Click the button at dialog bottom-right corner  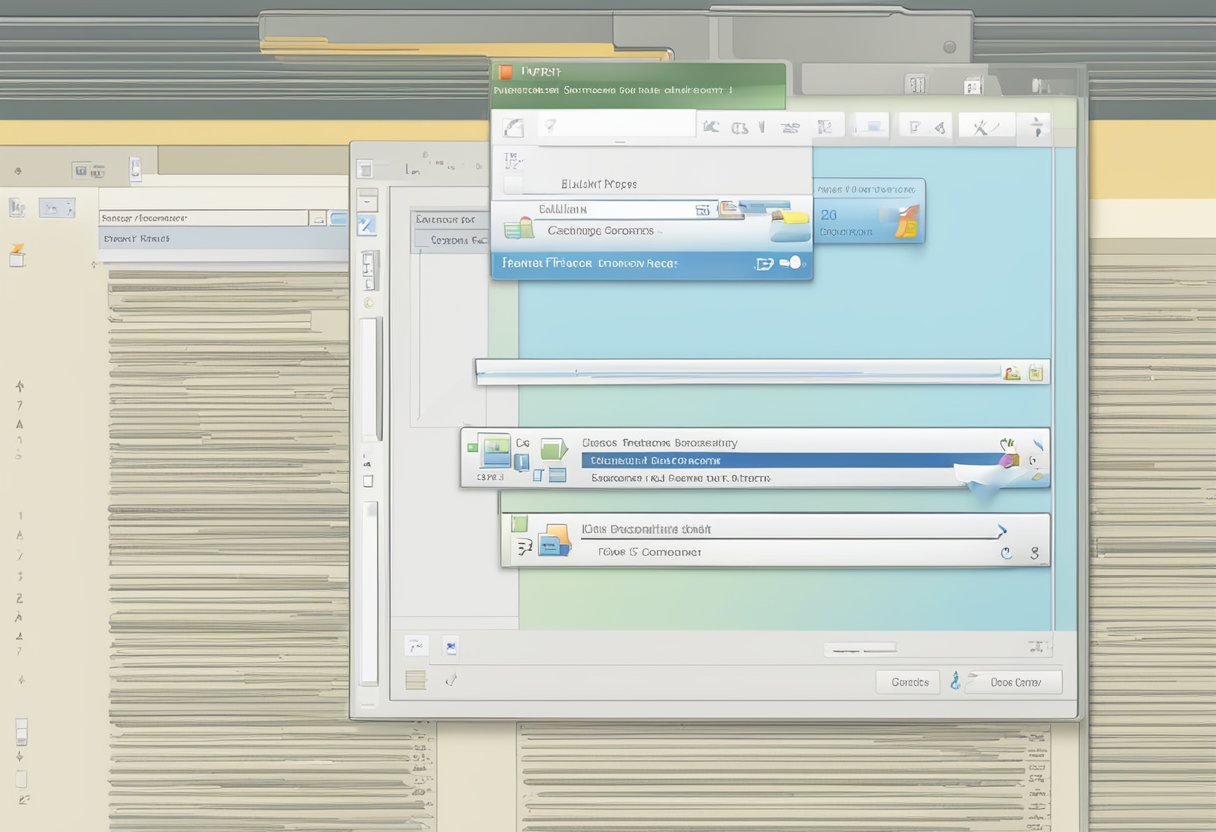(x=1014, y=682)
